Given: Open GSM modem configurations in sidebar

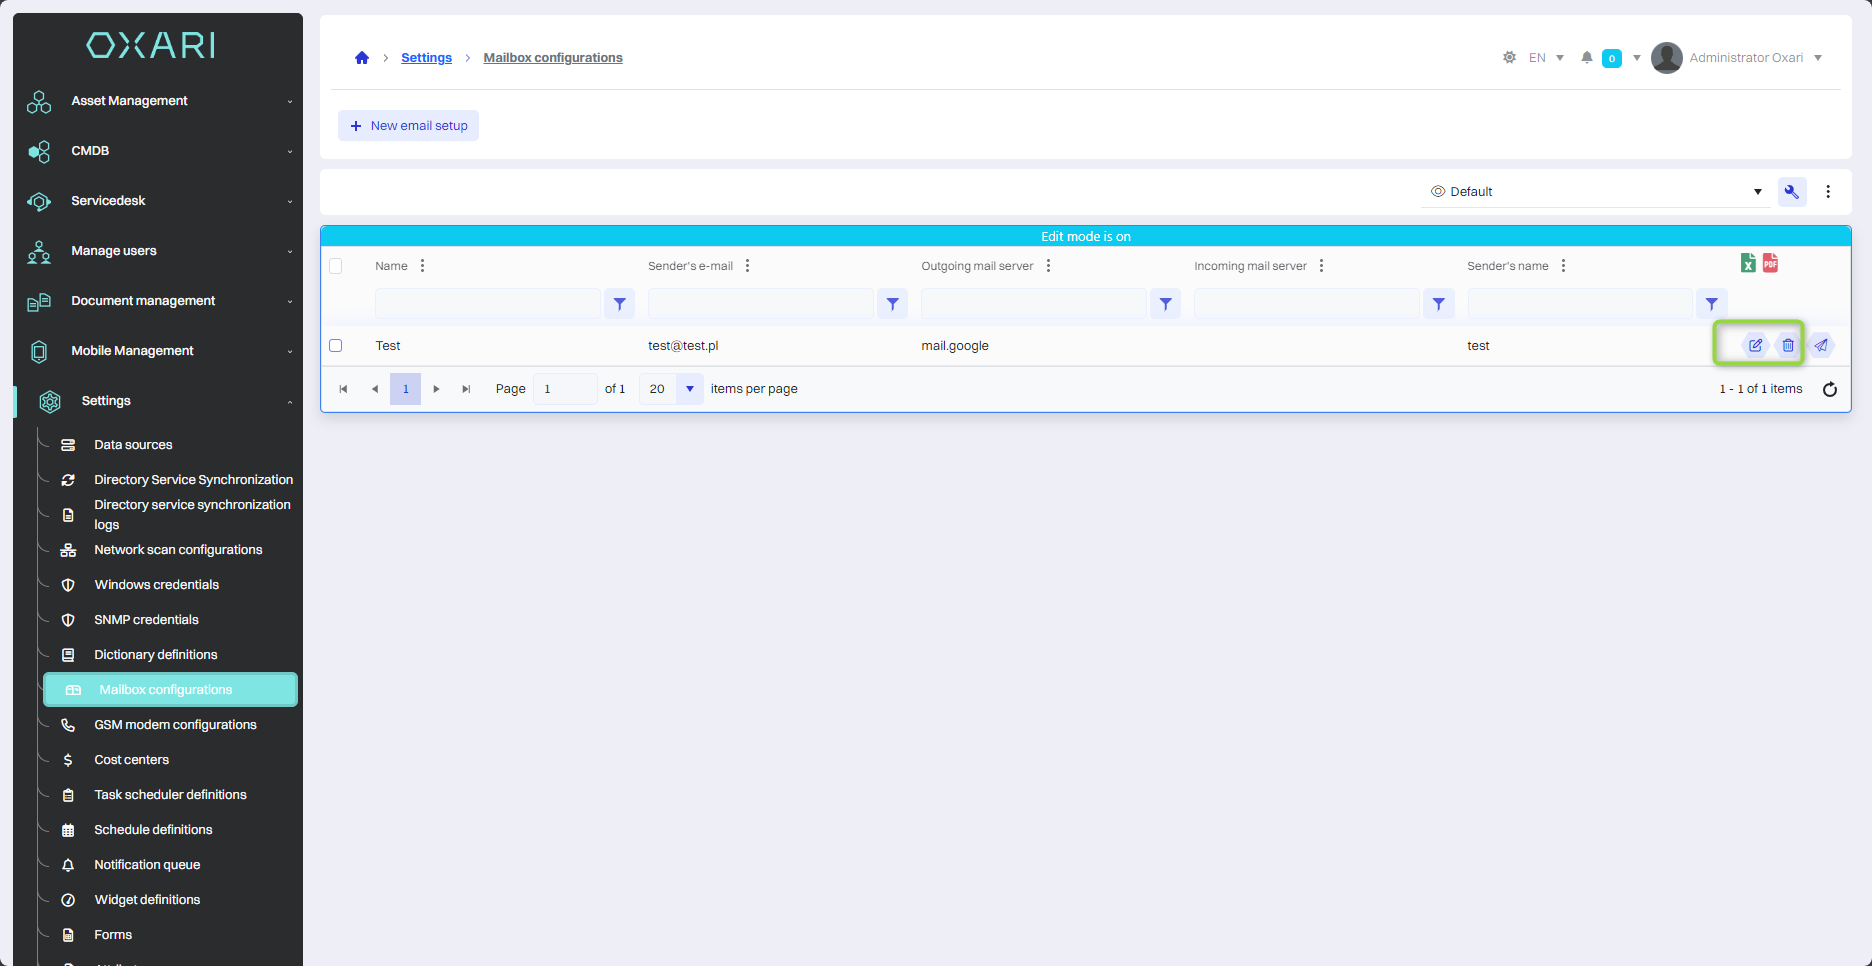Looking at the screenshot, I should (x=175, y=725).
